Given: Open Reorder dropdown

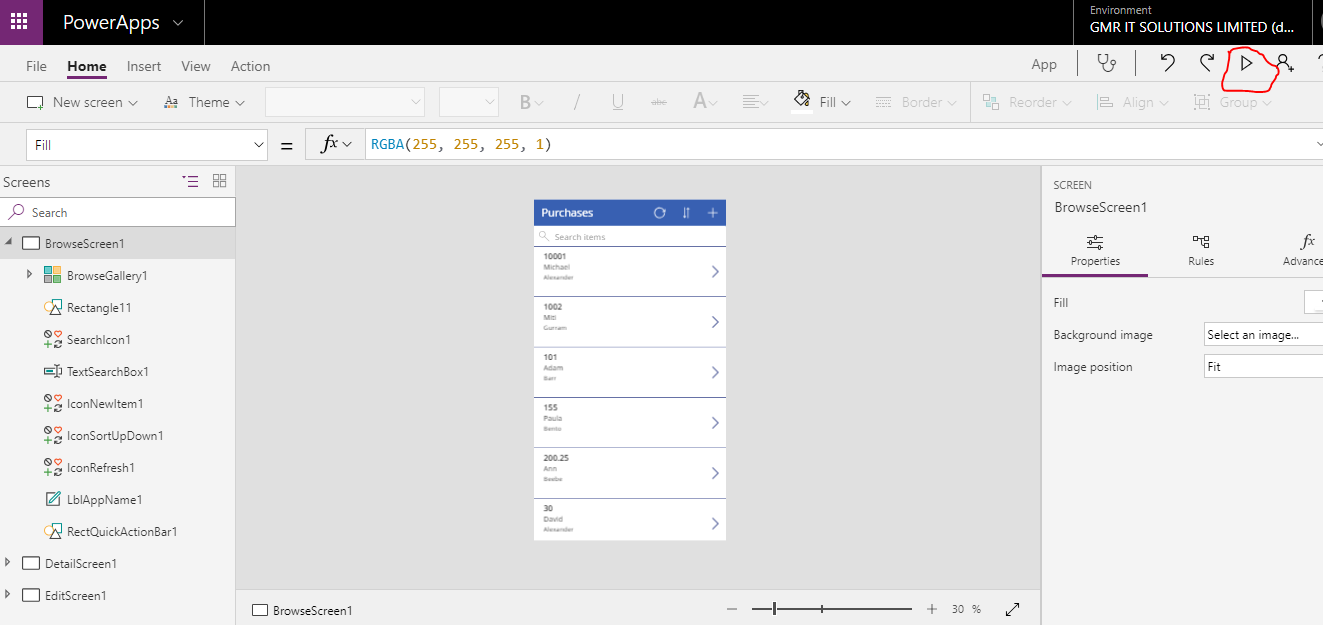Looking at the screenshot, I should (1027, 102).
